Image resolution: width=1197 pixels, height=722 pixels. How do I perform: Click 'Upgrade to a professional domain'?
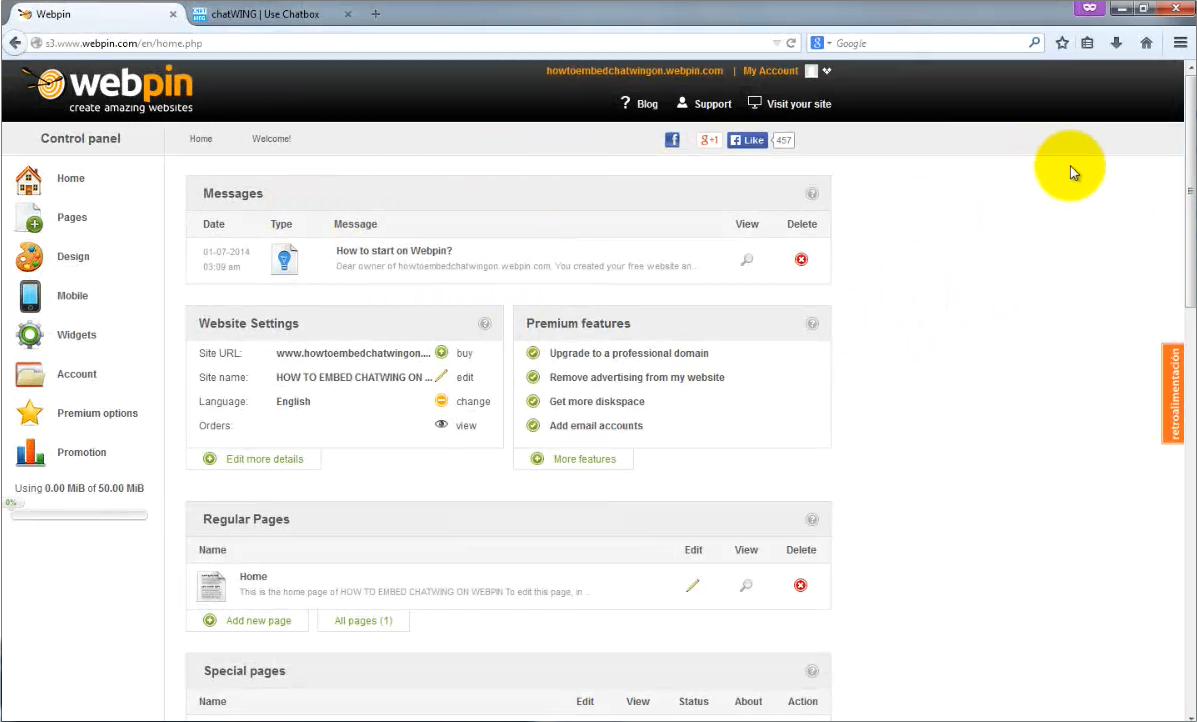629,353
